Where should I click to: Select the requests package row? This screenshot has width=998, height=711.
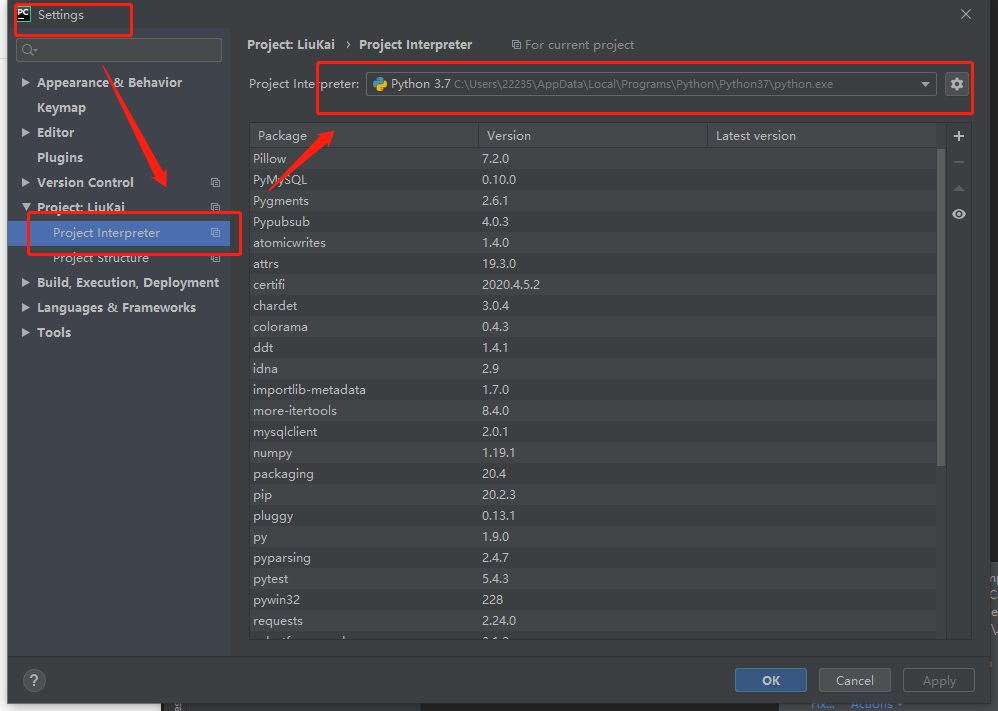click(593, 621)
